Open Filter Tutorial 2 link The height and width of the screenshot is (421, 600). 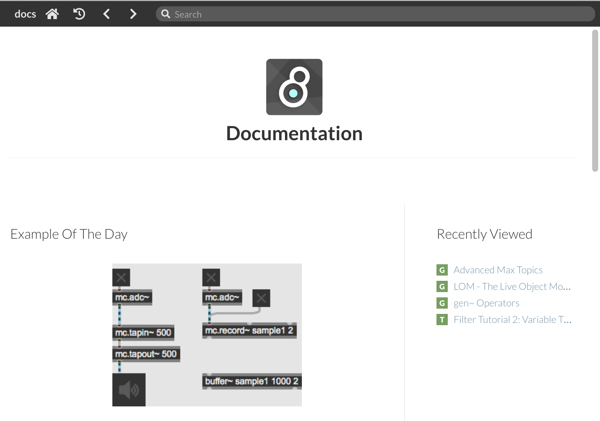[x=512, y=320]
